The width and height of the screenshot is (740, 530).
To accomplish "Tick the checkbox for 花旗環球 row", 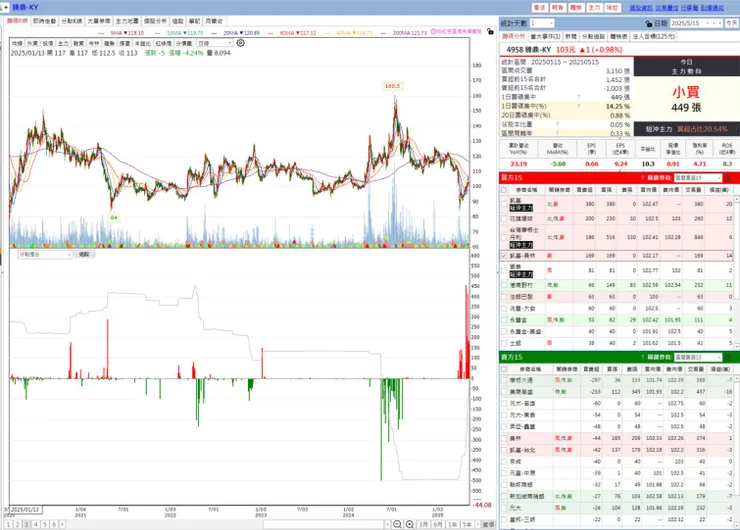I will [504, 219].
